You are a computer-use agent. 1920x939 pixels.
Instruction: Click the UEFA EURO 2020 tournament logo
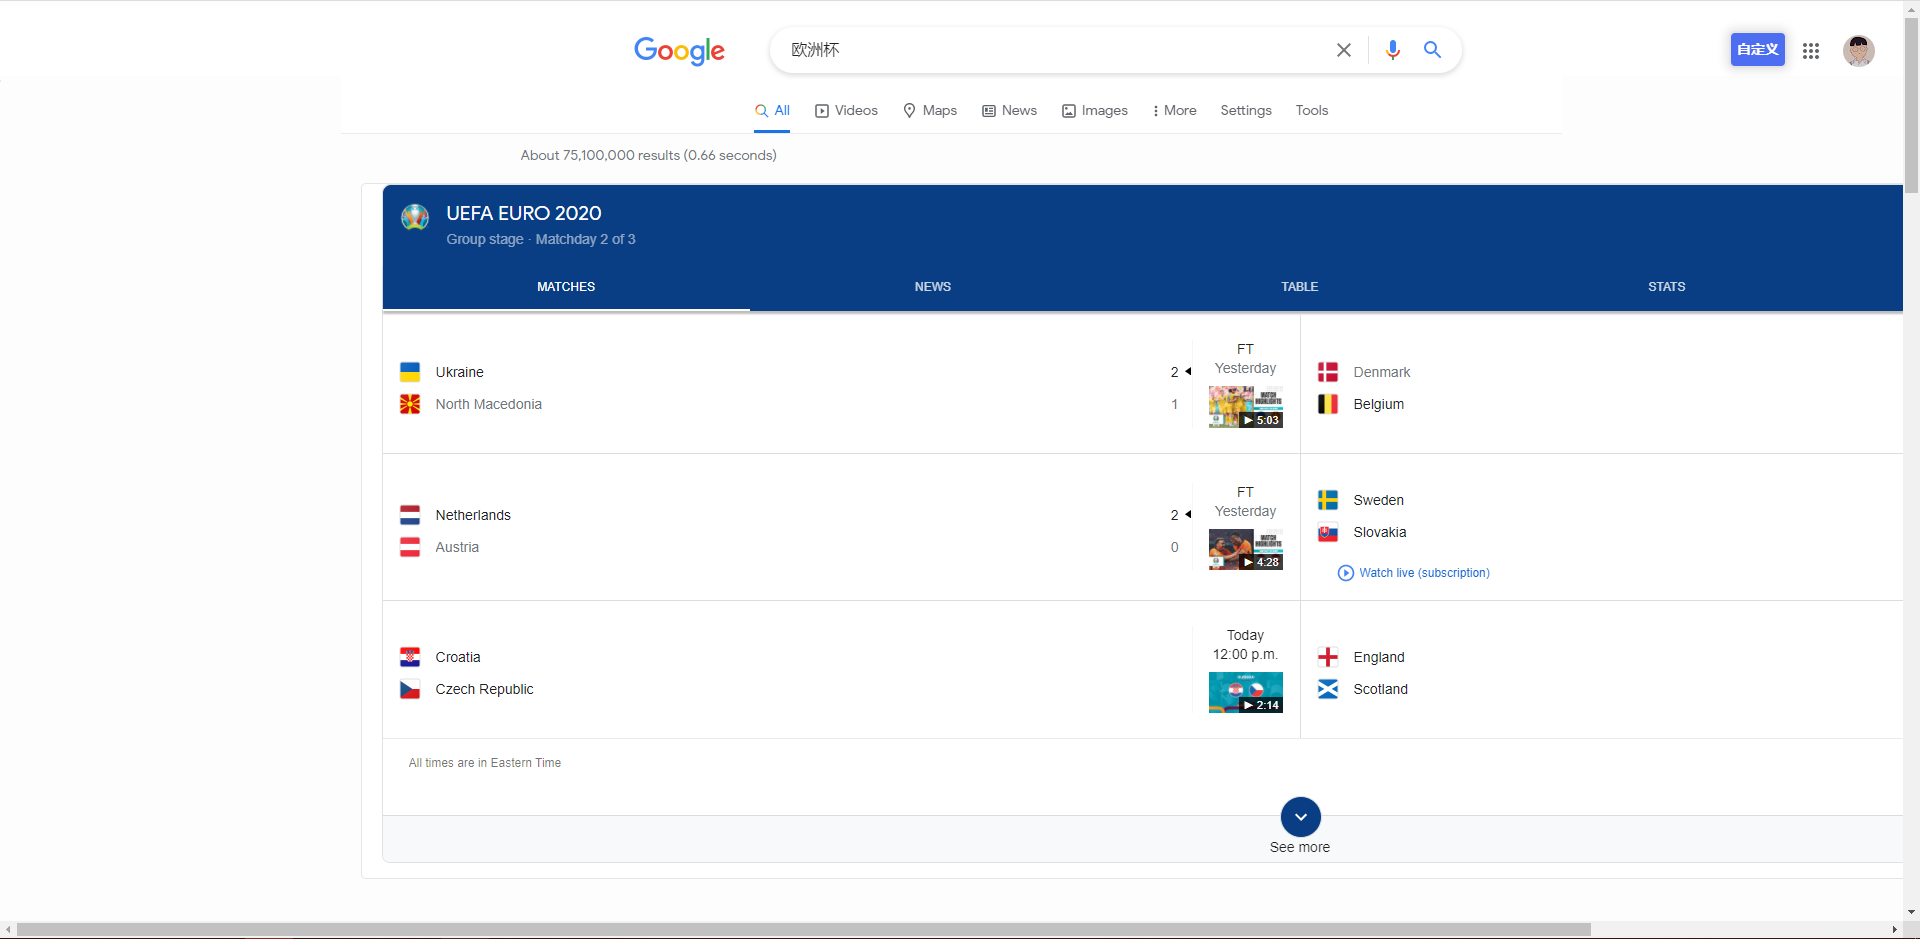(414, 217)
